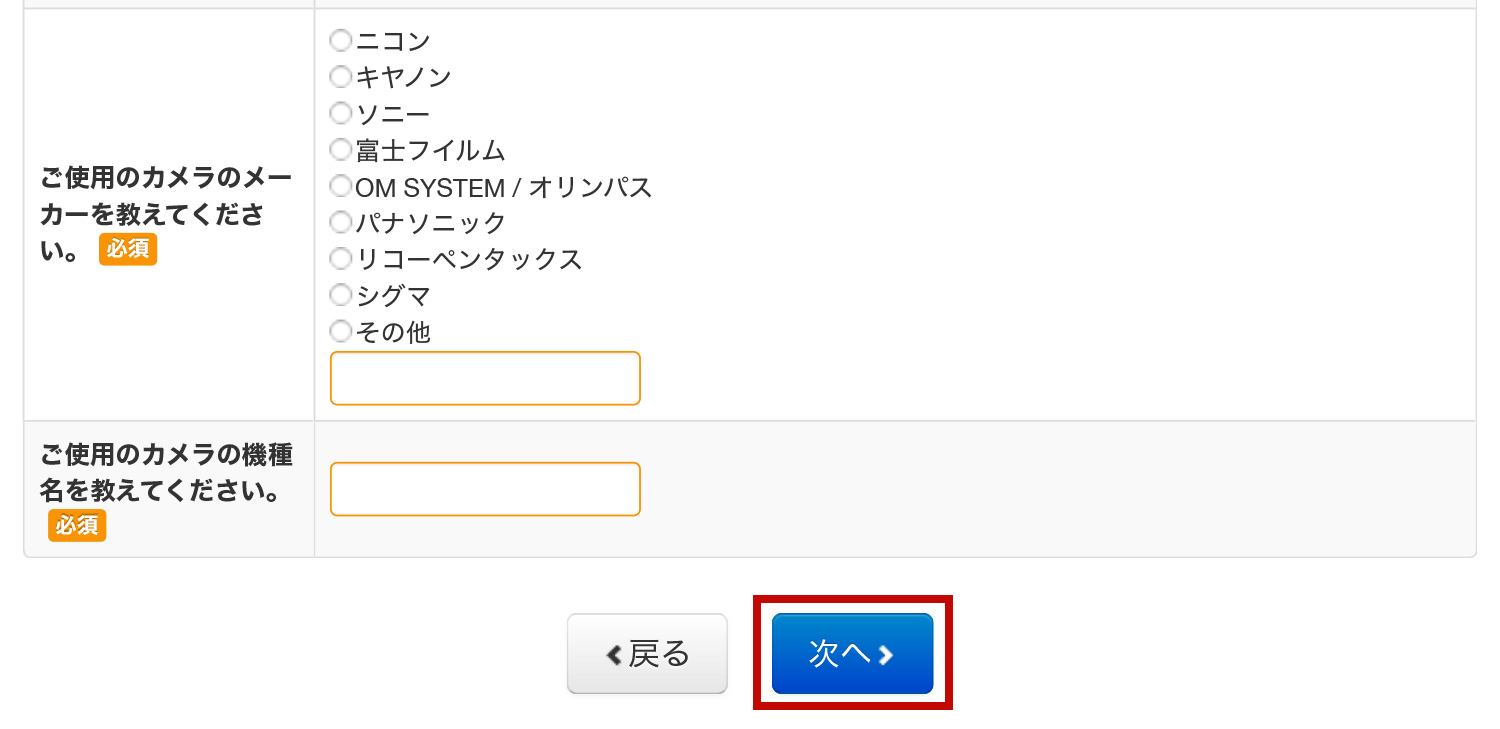Select the ソニー radio option

click(341, 114)
